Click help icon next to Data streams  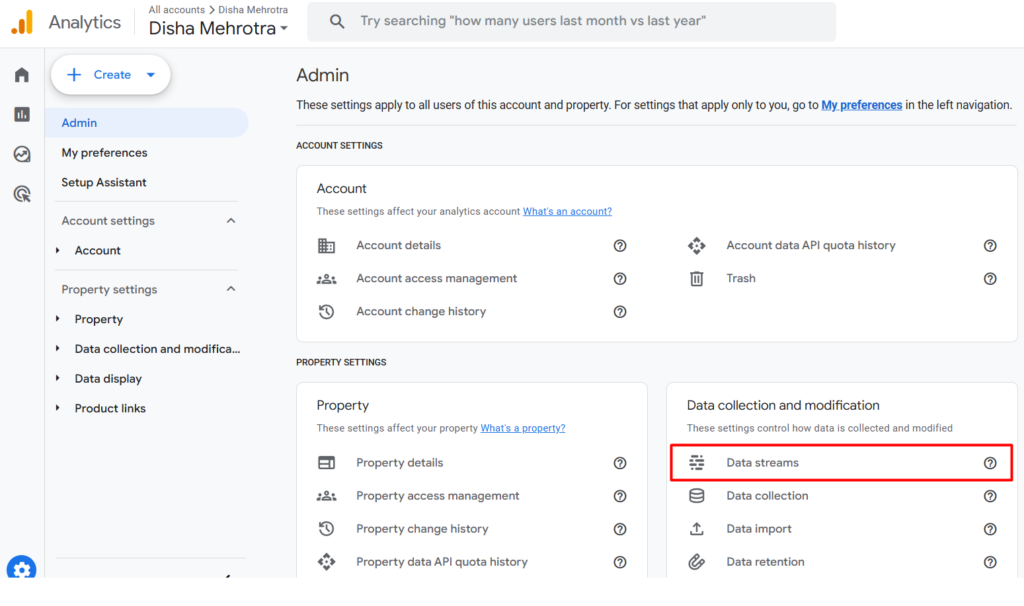coord(990,463)
